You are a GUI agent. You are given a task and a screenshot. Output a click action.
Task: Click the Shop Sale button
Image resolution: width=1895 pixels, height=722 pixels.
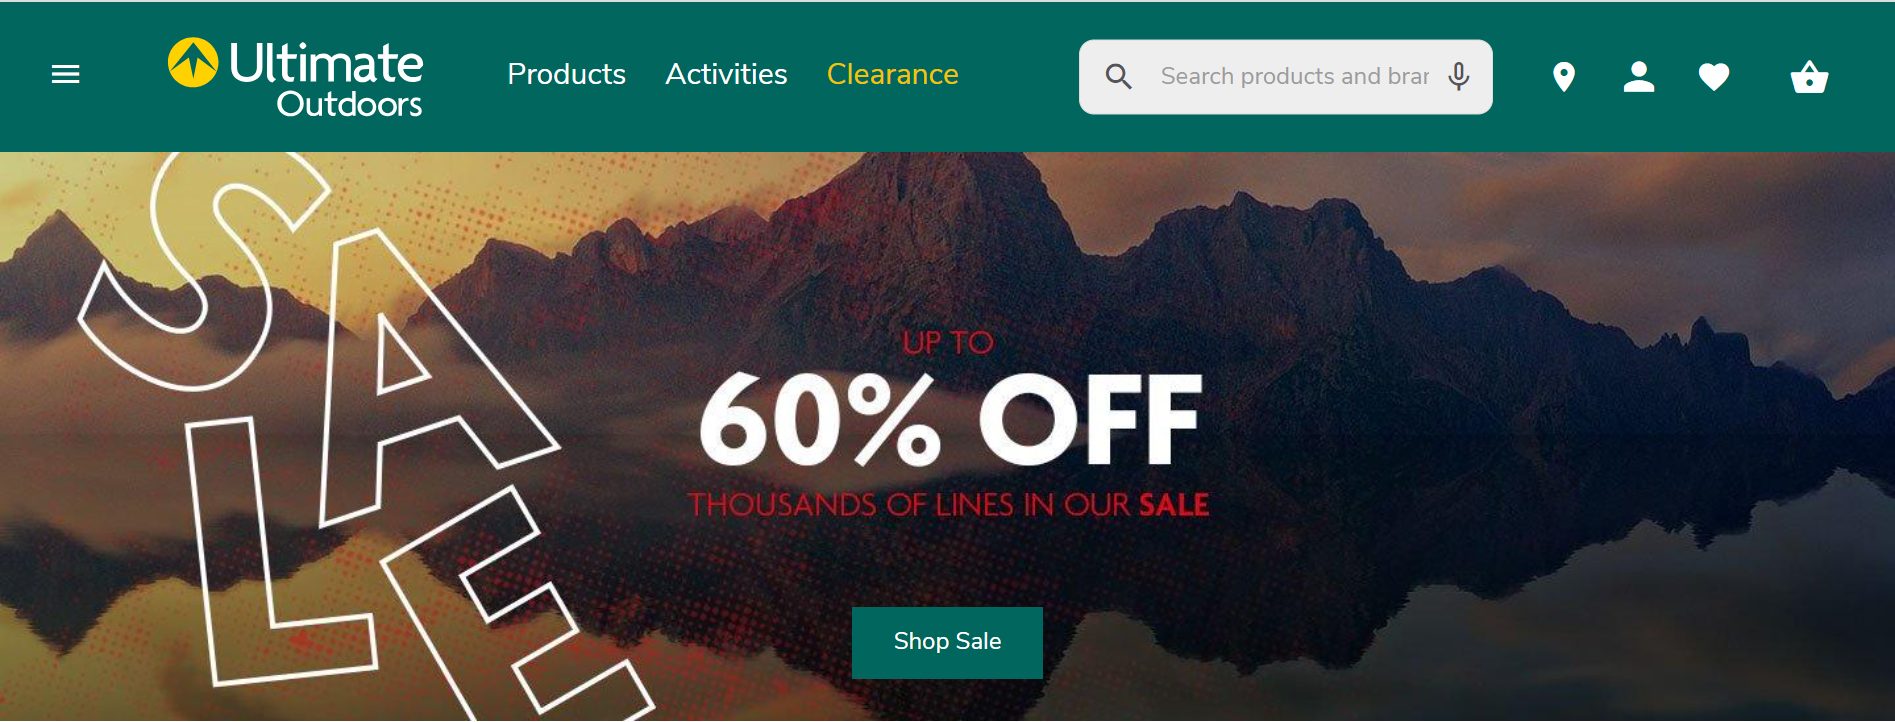[x=947, y=642]
